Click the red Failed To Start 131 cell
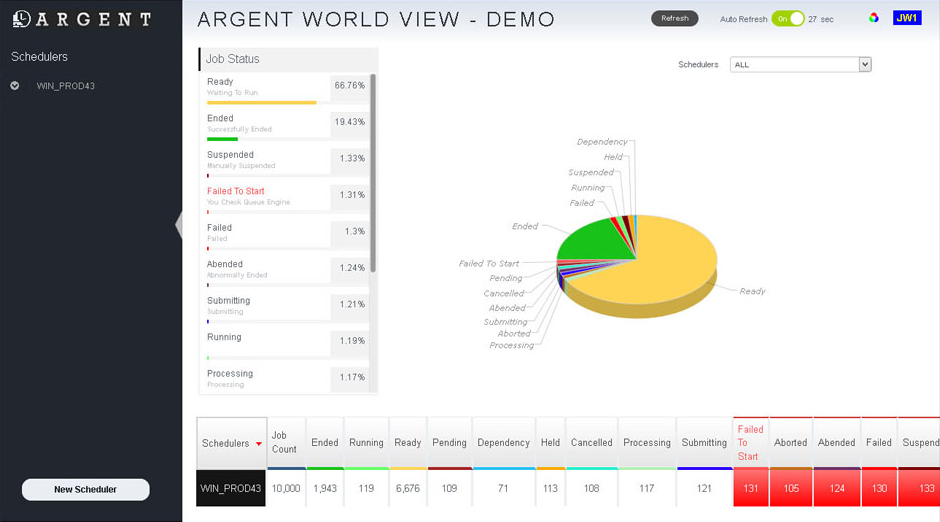The height and width of the screenshot is (522, 940). 750,488
